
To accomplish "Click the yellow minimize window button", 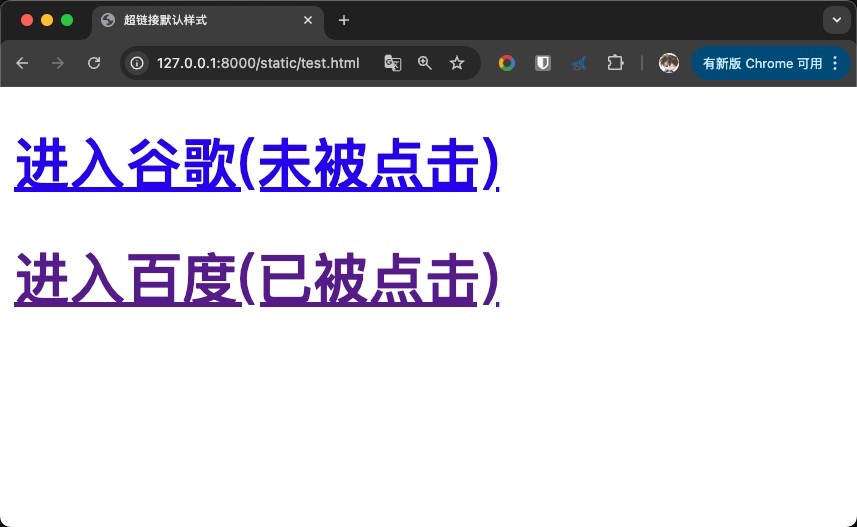I will 47,20.
